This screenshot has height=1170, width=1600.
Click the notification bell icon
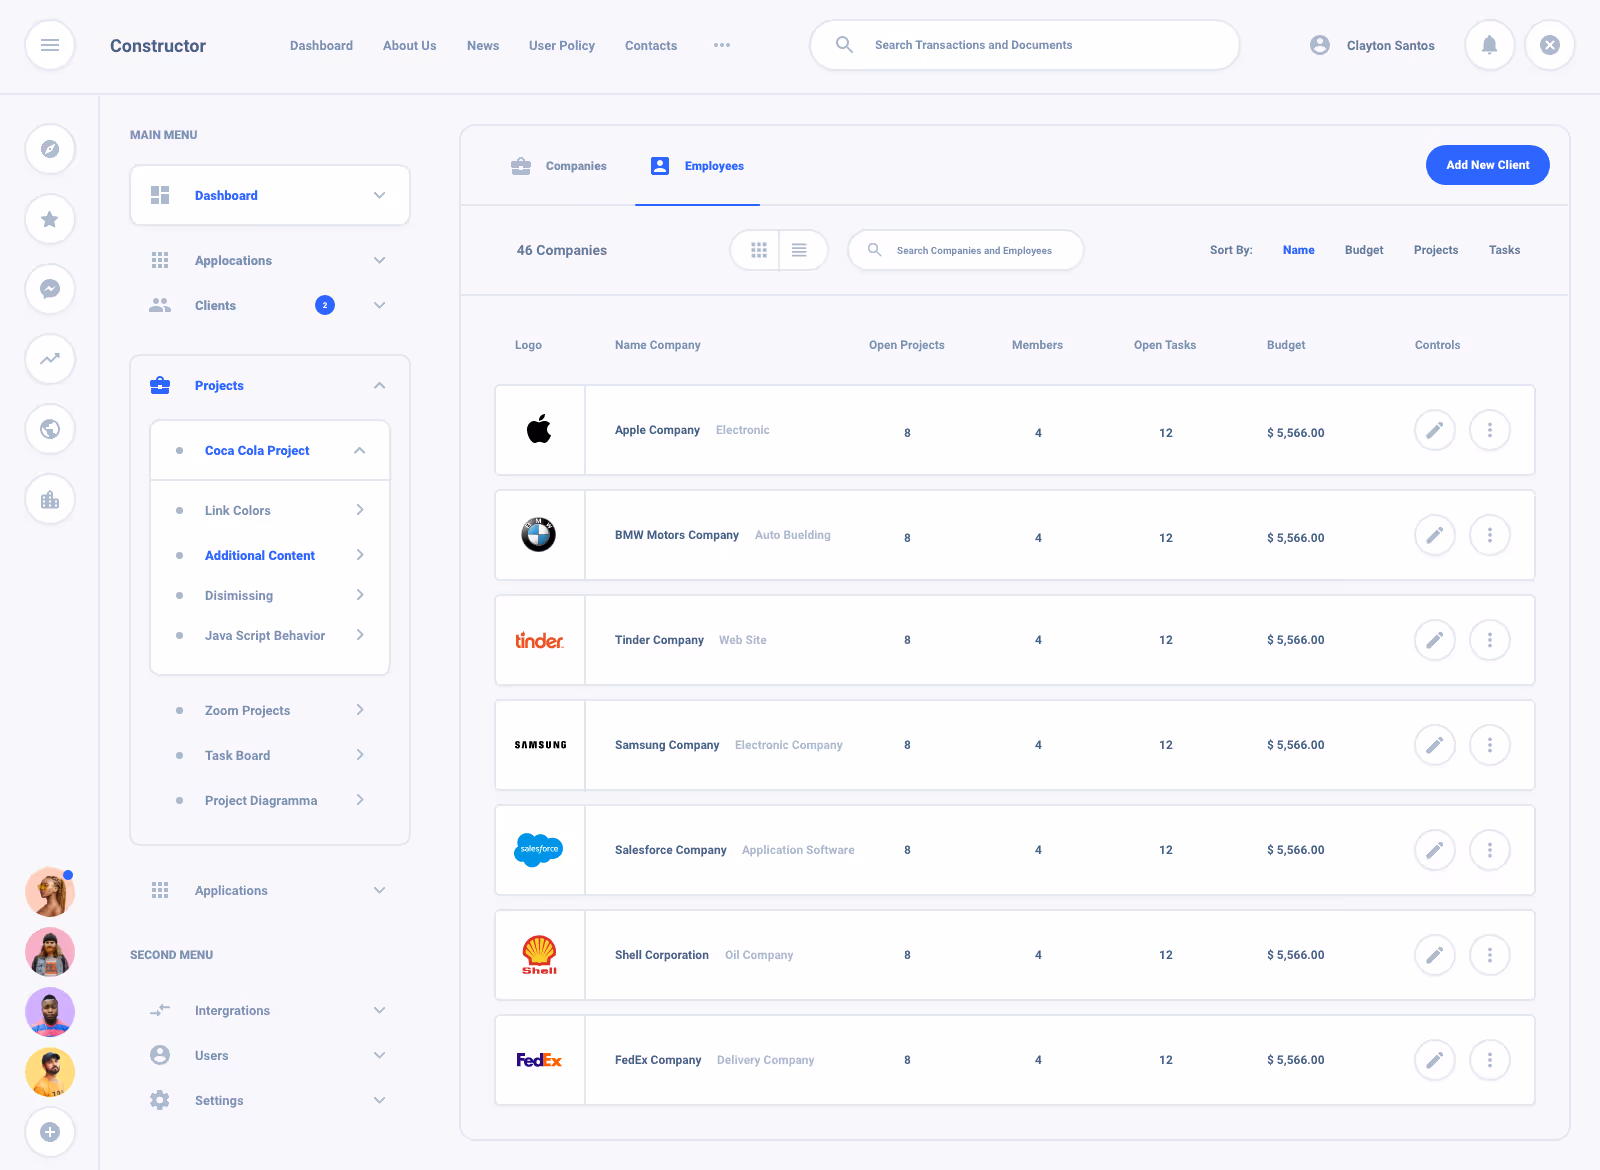point(1489,45)
